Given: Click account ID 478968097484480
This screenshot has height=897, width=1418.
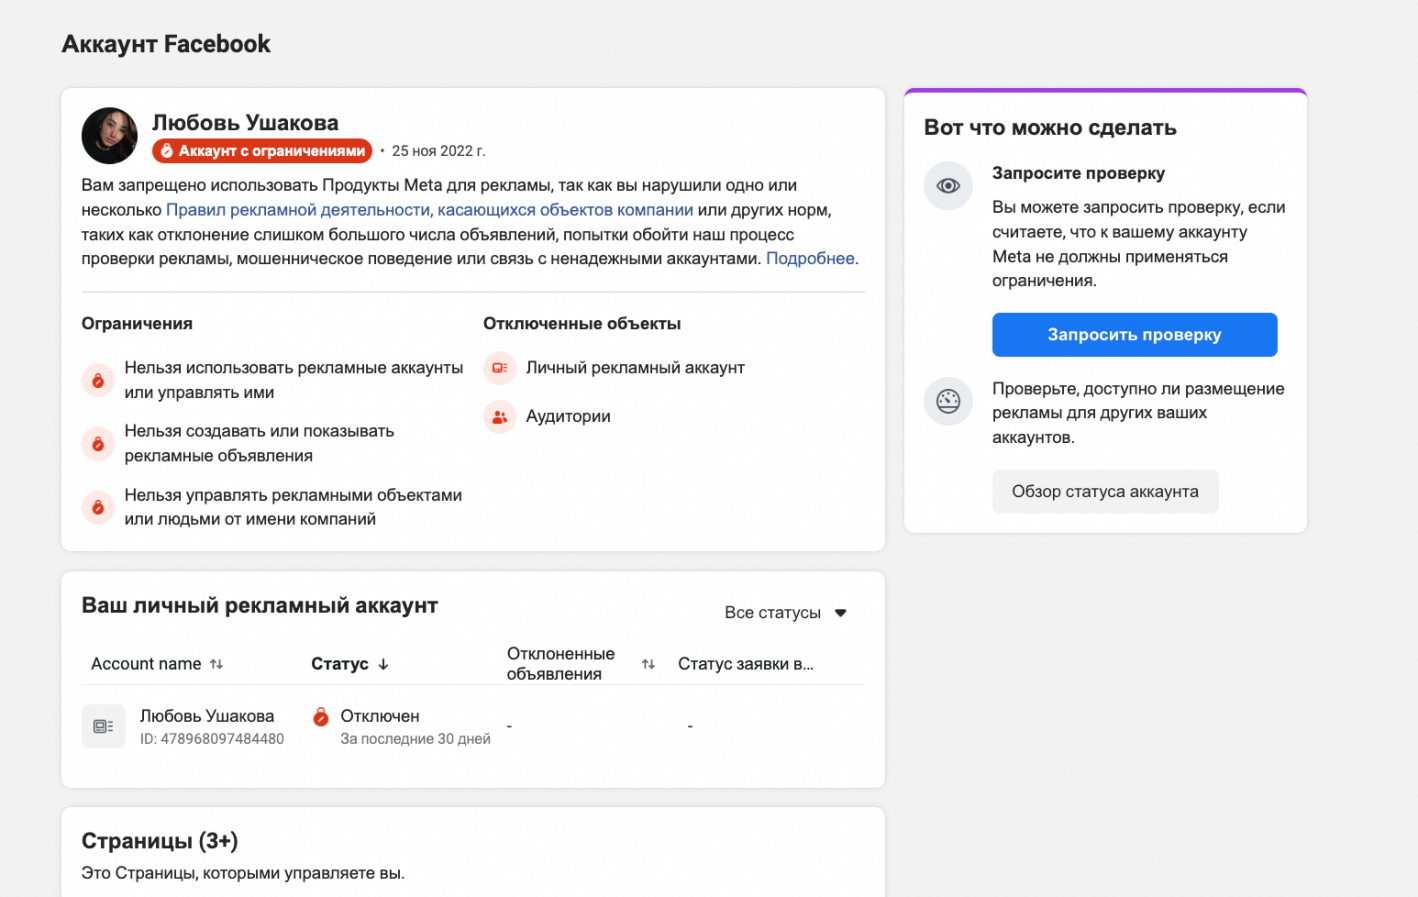Looking at the screenshot, I should point(212,739).
